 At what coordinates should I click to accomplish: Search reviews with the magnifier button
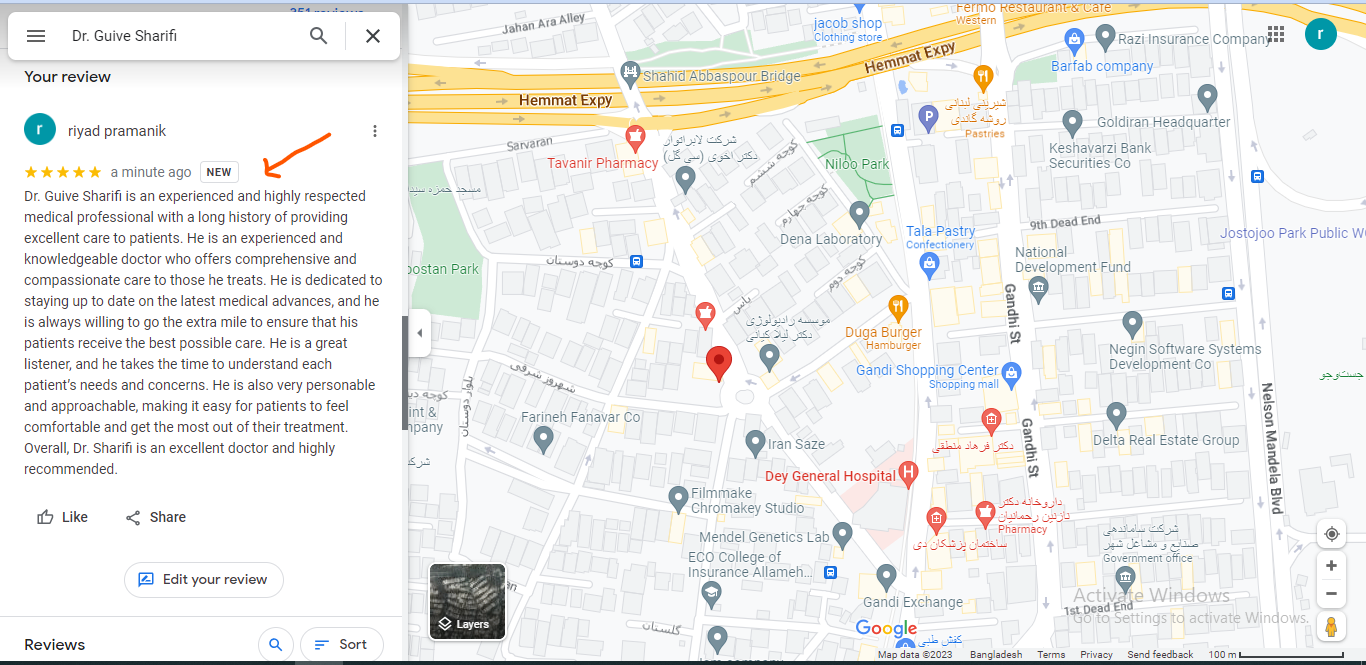(x=275, y=644)
